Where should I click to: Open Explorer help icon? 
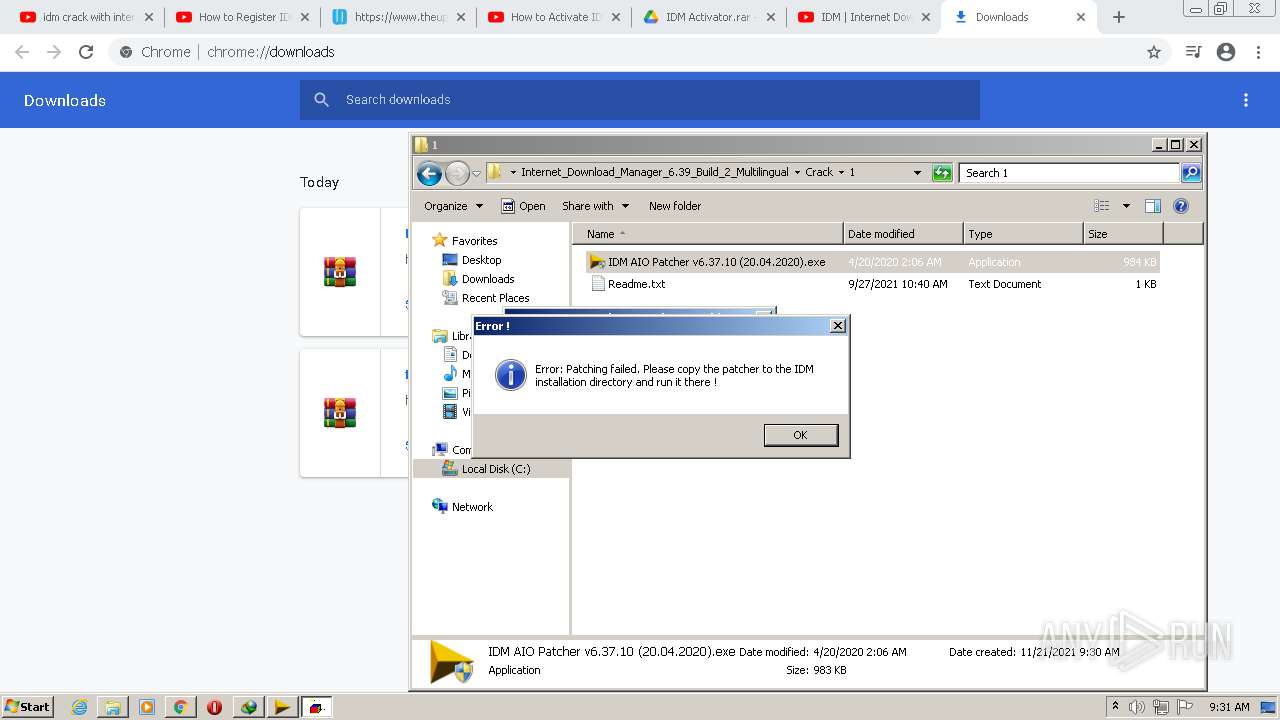point(1181,206)
